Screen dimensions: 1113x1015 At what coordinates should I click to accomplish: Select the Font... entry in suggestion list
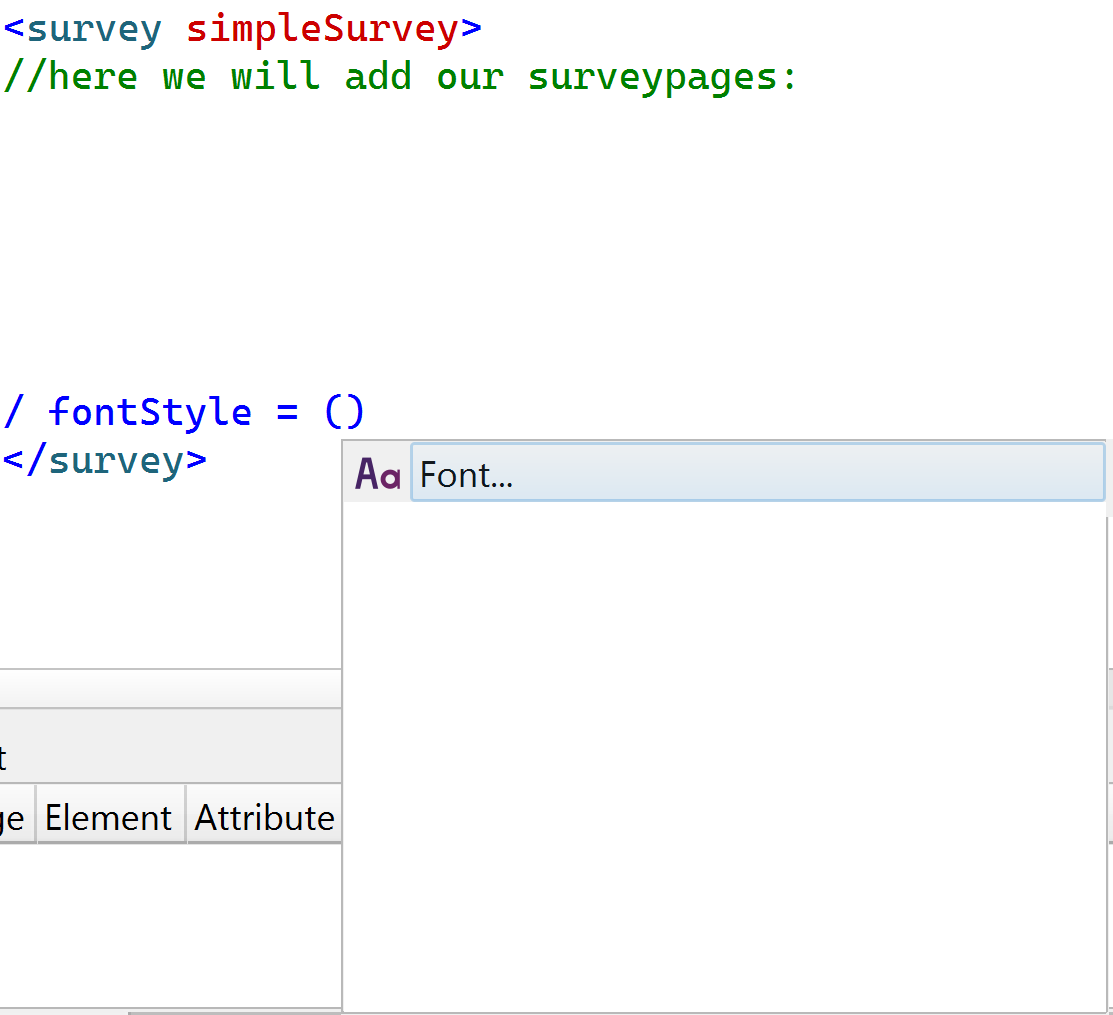point(757,474)
